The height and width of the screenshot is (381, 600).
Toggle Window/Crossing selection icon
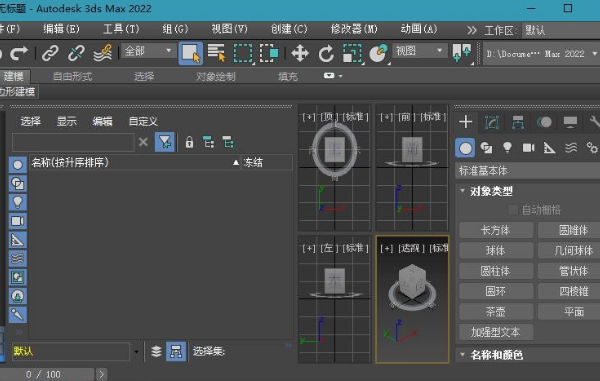269,53
